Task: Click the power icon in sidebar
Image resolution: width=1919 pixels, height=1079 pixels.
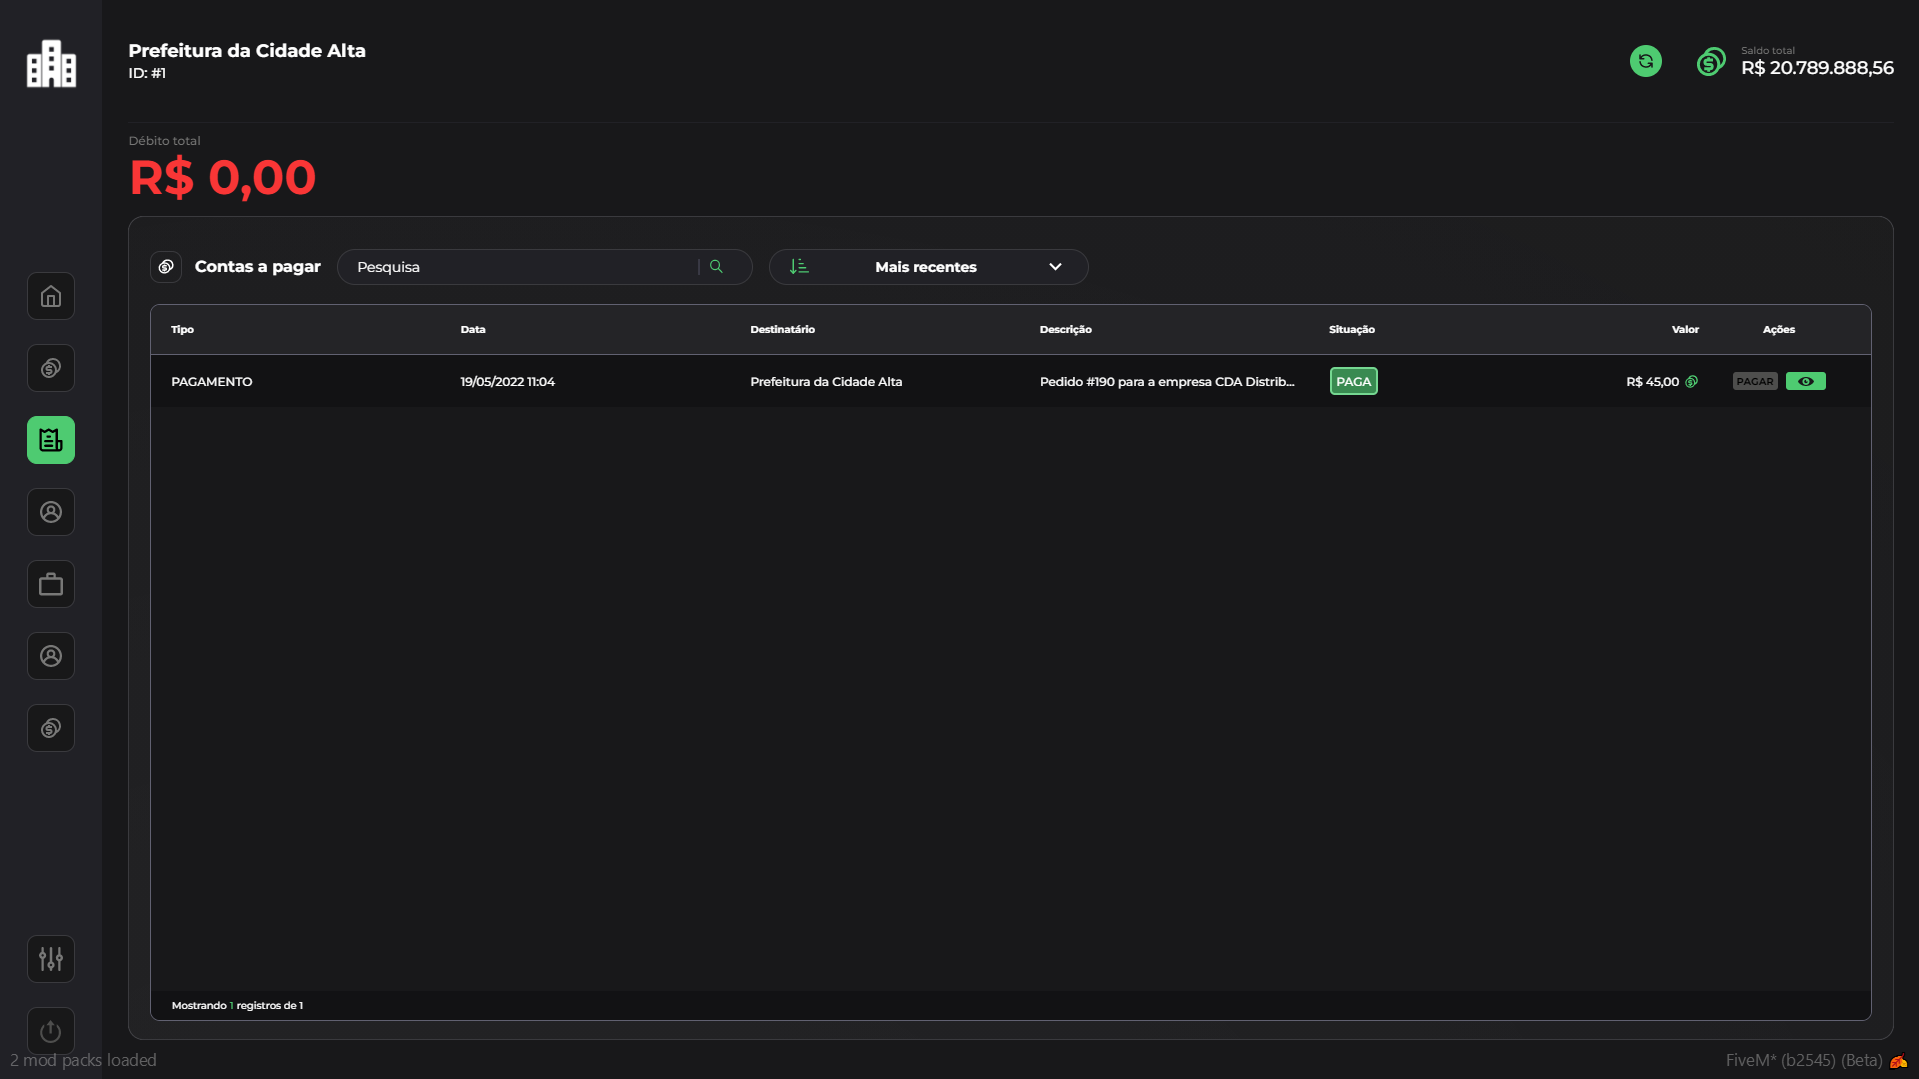Action: click(x=51, y=1030)
